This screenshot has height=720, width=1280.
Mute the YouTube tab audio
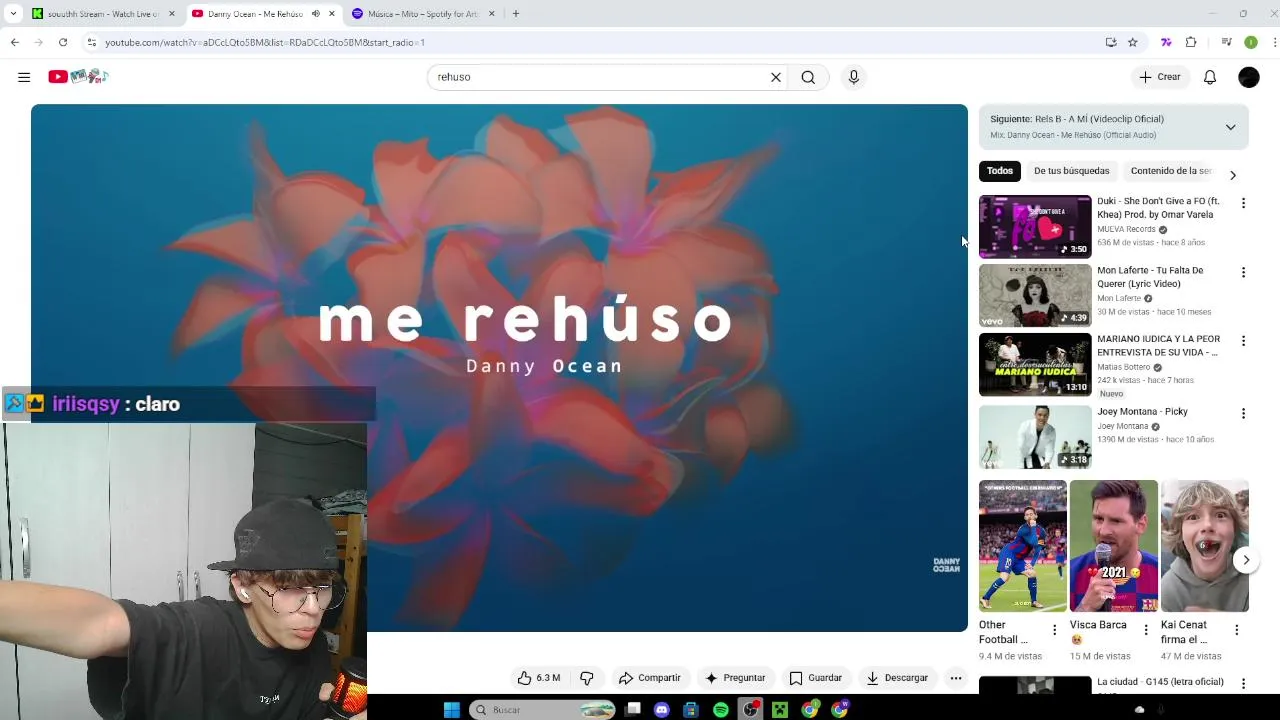pyautogui.click(x=315, y=14)
